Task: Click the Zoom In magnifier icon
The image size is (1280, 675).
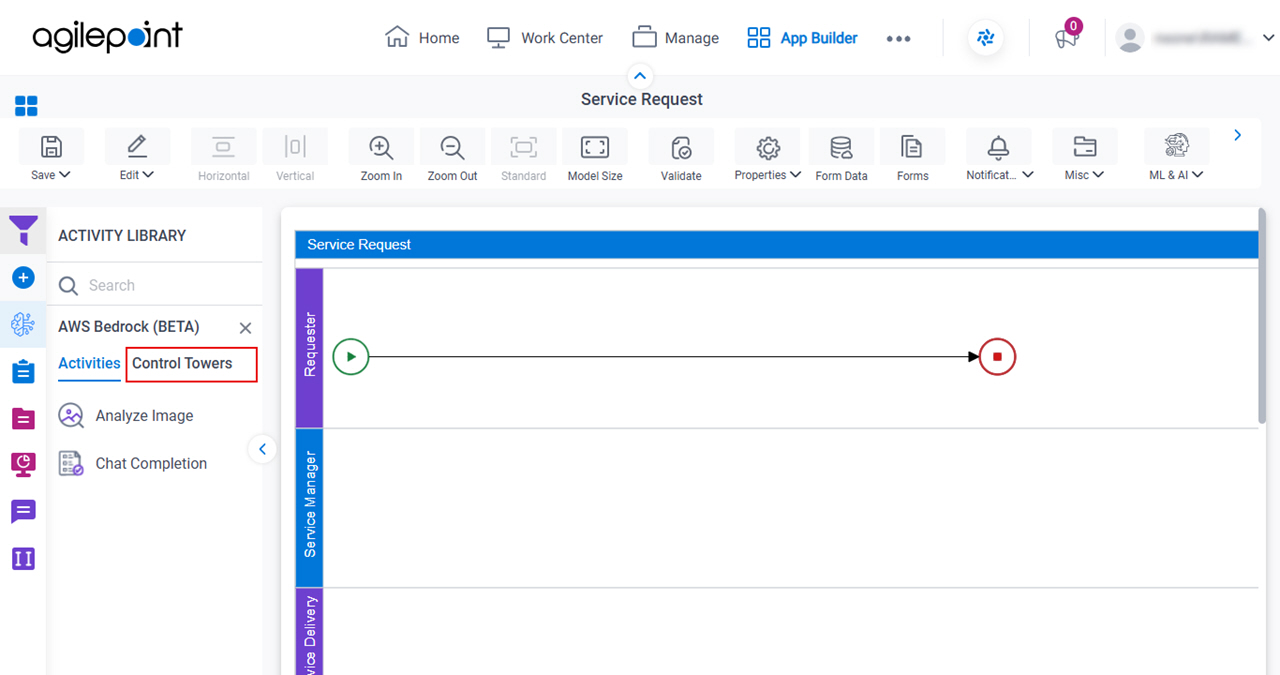Action: tap(381, 148)
